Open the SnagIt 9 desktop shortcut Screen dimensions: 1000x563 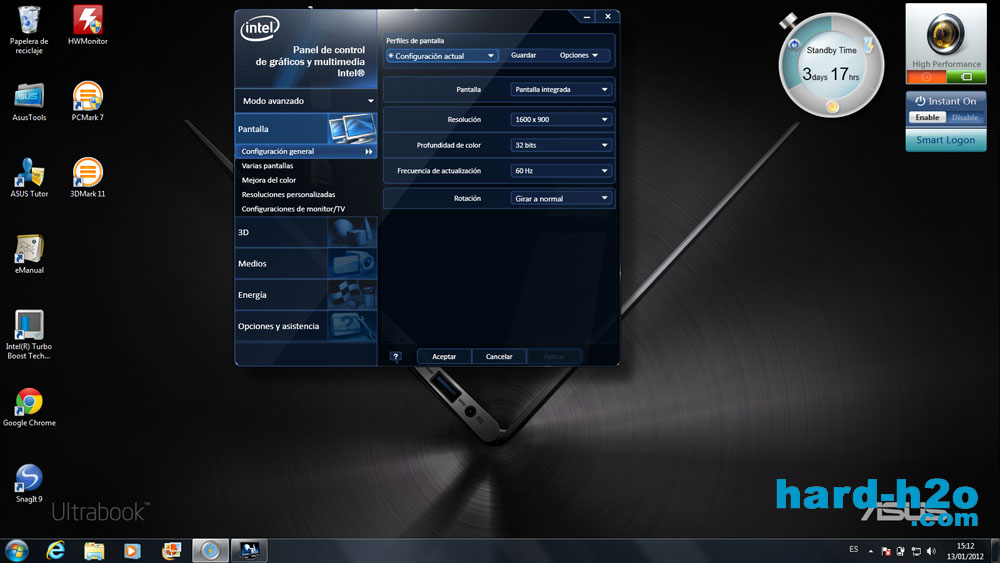(29, 478)
